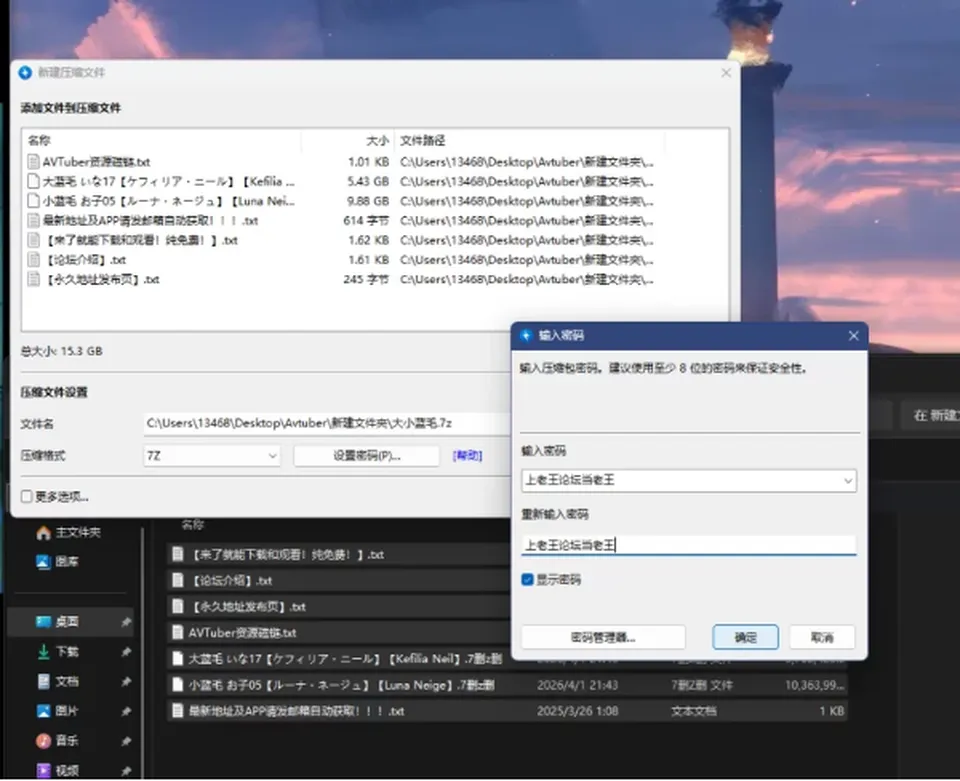This screenshot has height=781, width=960.
Task: Click file icon of 【永久地址发布页】.txt in Explorer list
Action: click(x=178, y=606)
